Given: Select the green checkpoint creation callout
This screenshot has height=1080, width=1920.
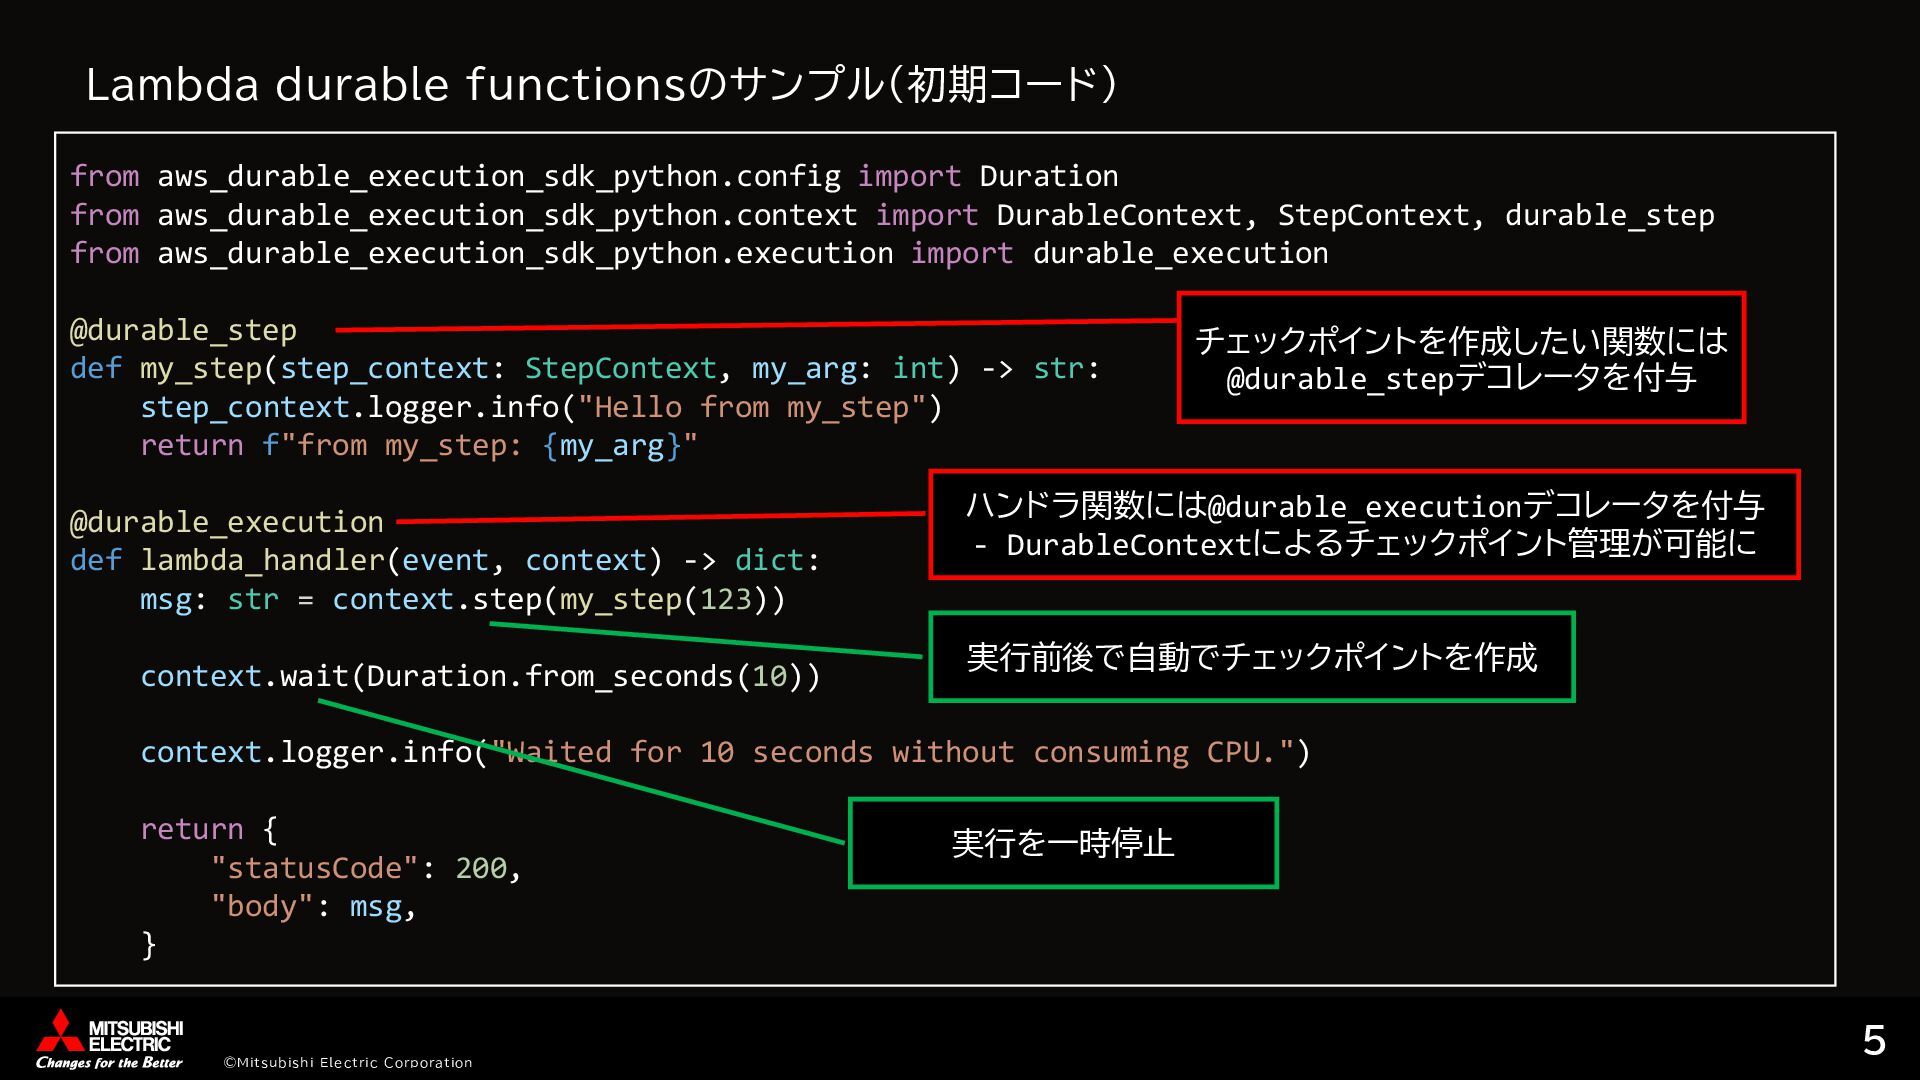Looking at the screenshot, I should [x=1251, y=657].
